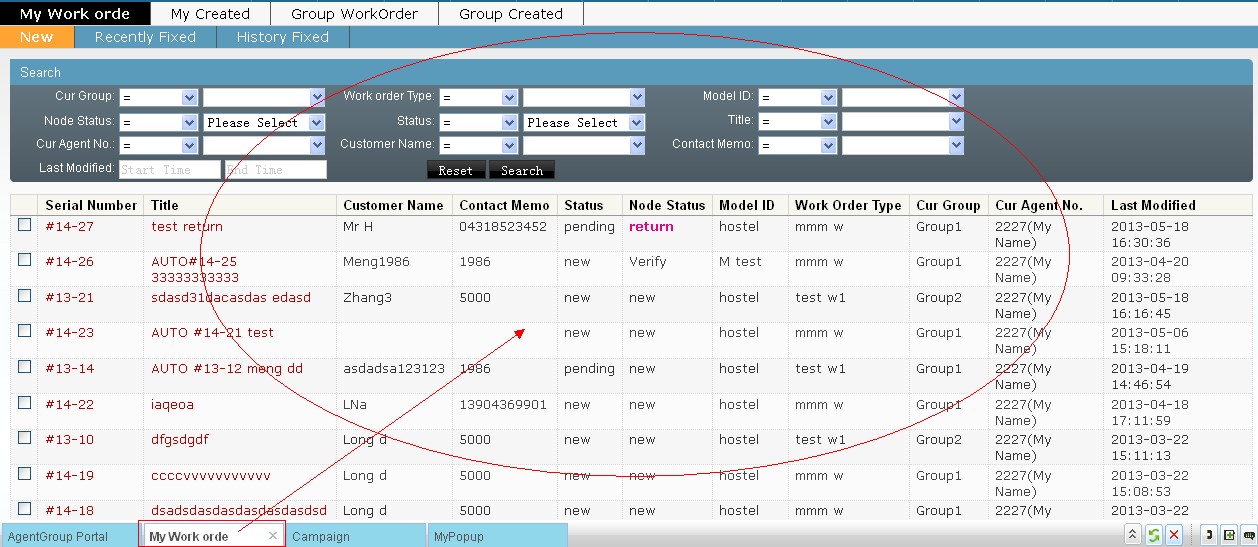Image resolution: width=1258 pixels, height=547 pixels.
Task: Click the Last Modified Start Time field
Action: click(169, 170)
